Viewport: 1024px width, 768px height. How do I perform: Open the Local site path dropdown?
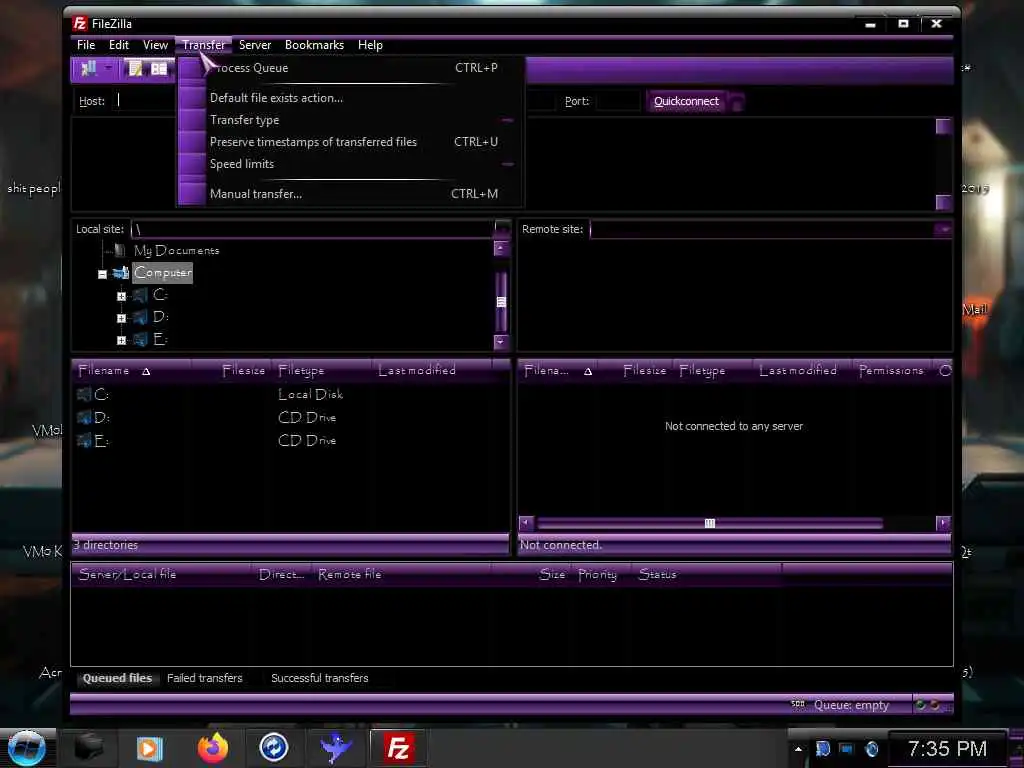click(x=502, y=229)
